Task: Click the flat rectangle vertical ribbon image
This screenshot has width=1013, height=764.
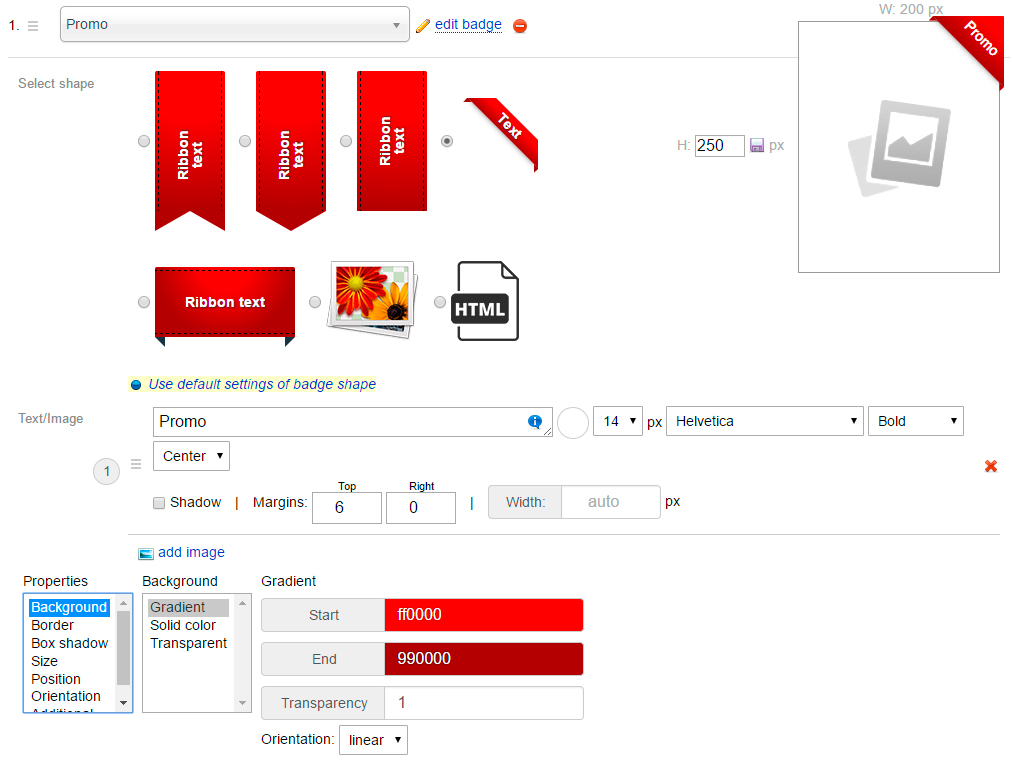Action: point(392,141)
